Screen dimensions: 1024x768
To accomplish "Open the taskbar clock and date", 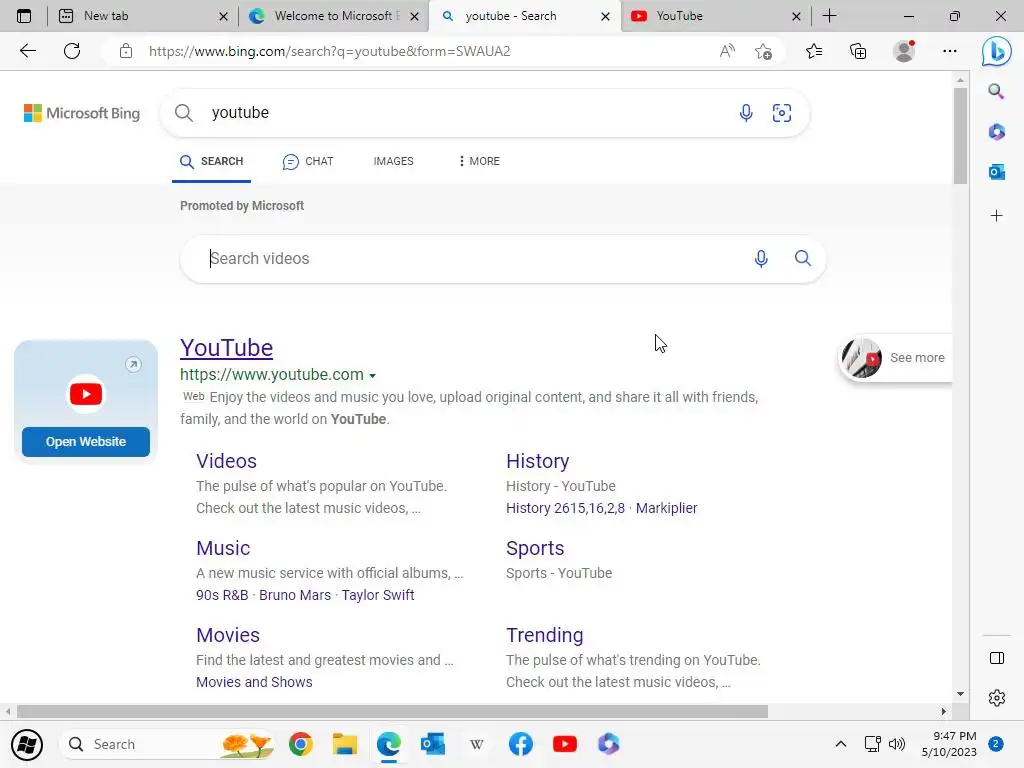I will pyautogui.click(x=949, y=744).
